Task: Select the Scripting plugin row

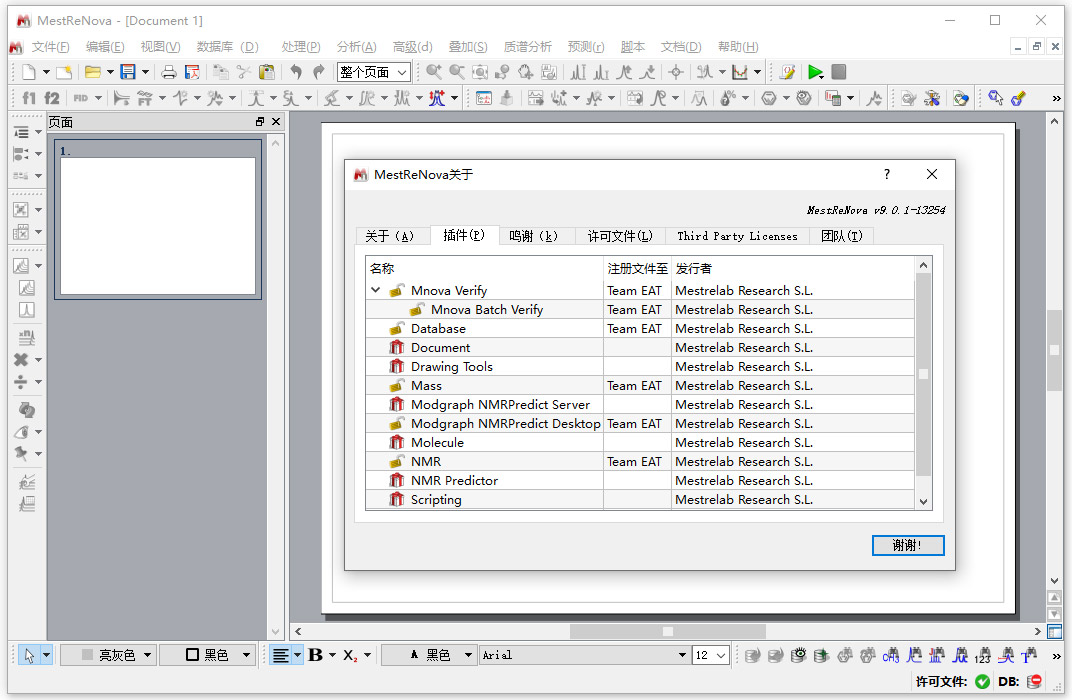Action: [641, 500]
